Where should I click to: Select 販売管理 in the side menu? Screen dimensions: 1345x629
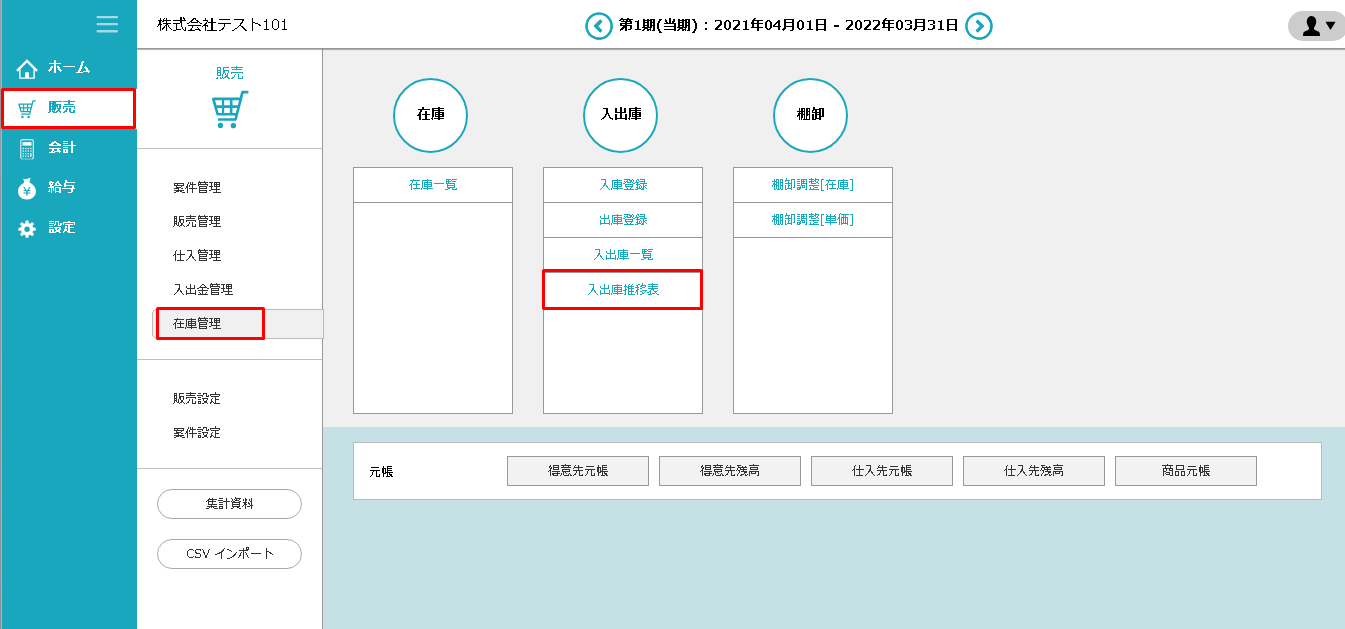[x=197, y=222]
